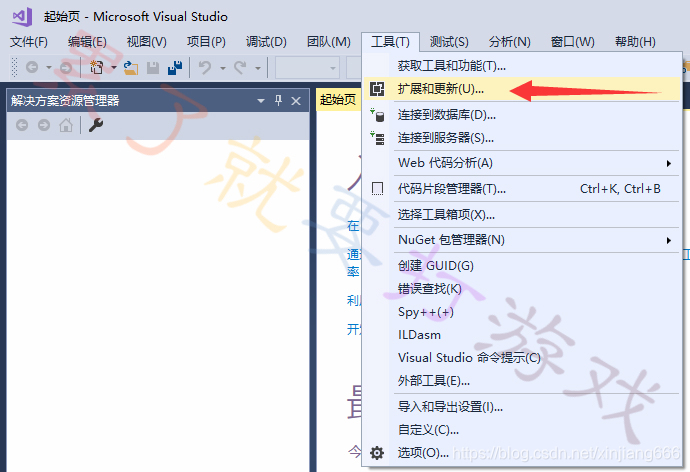Click the Visual Studio logo icon
690x472 pixels.
(x=22, y=17)
